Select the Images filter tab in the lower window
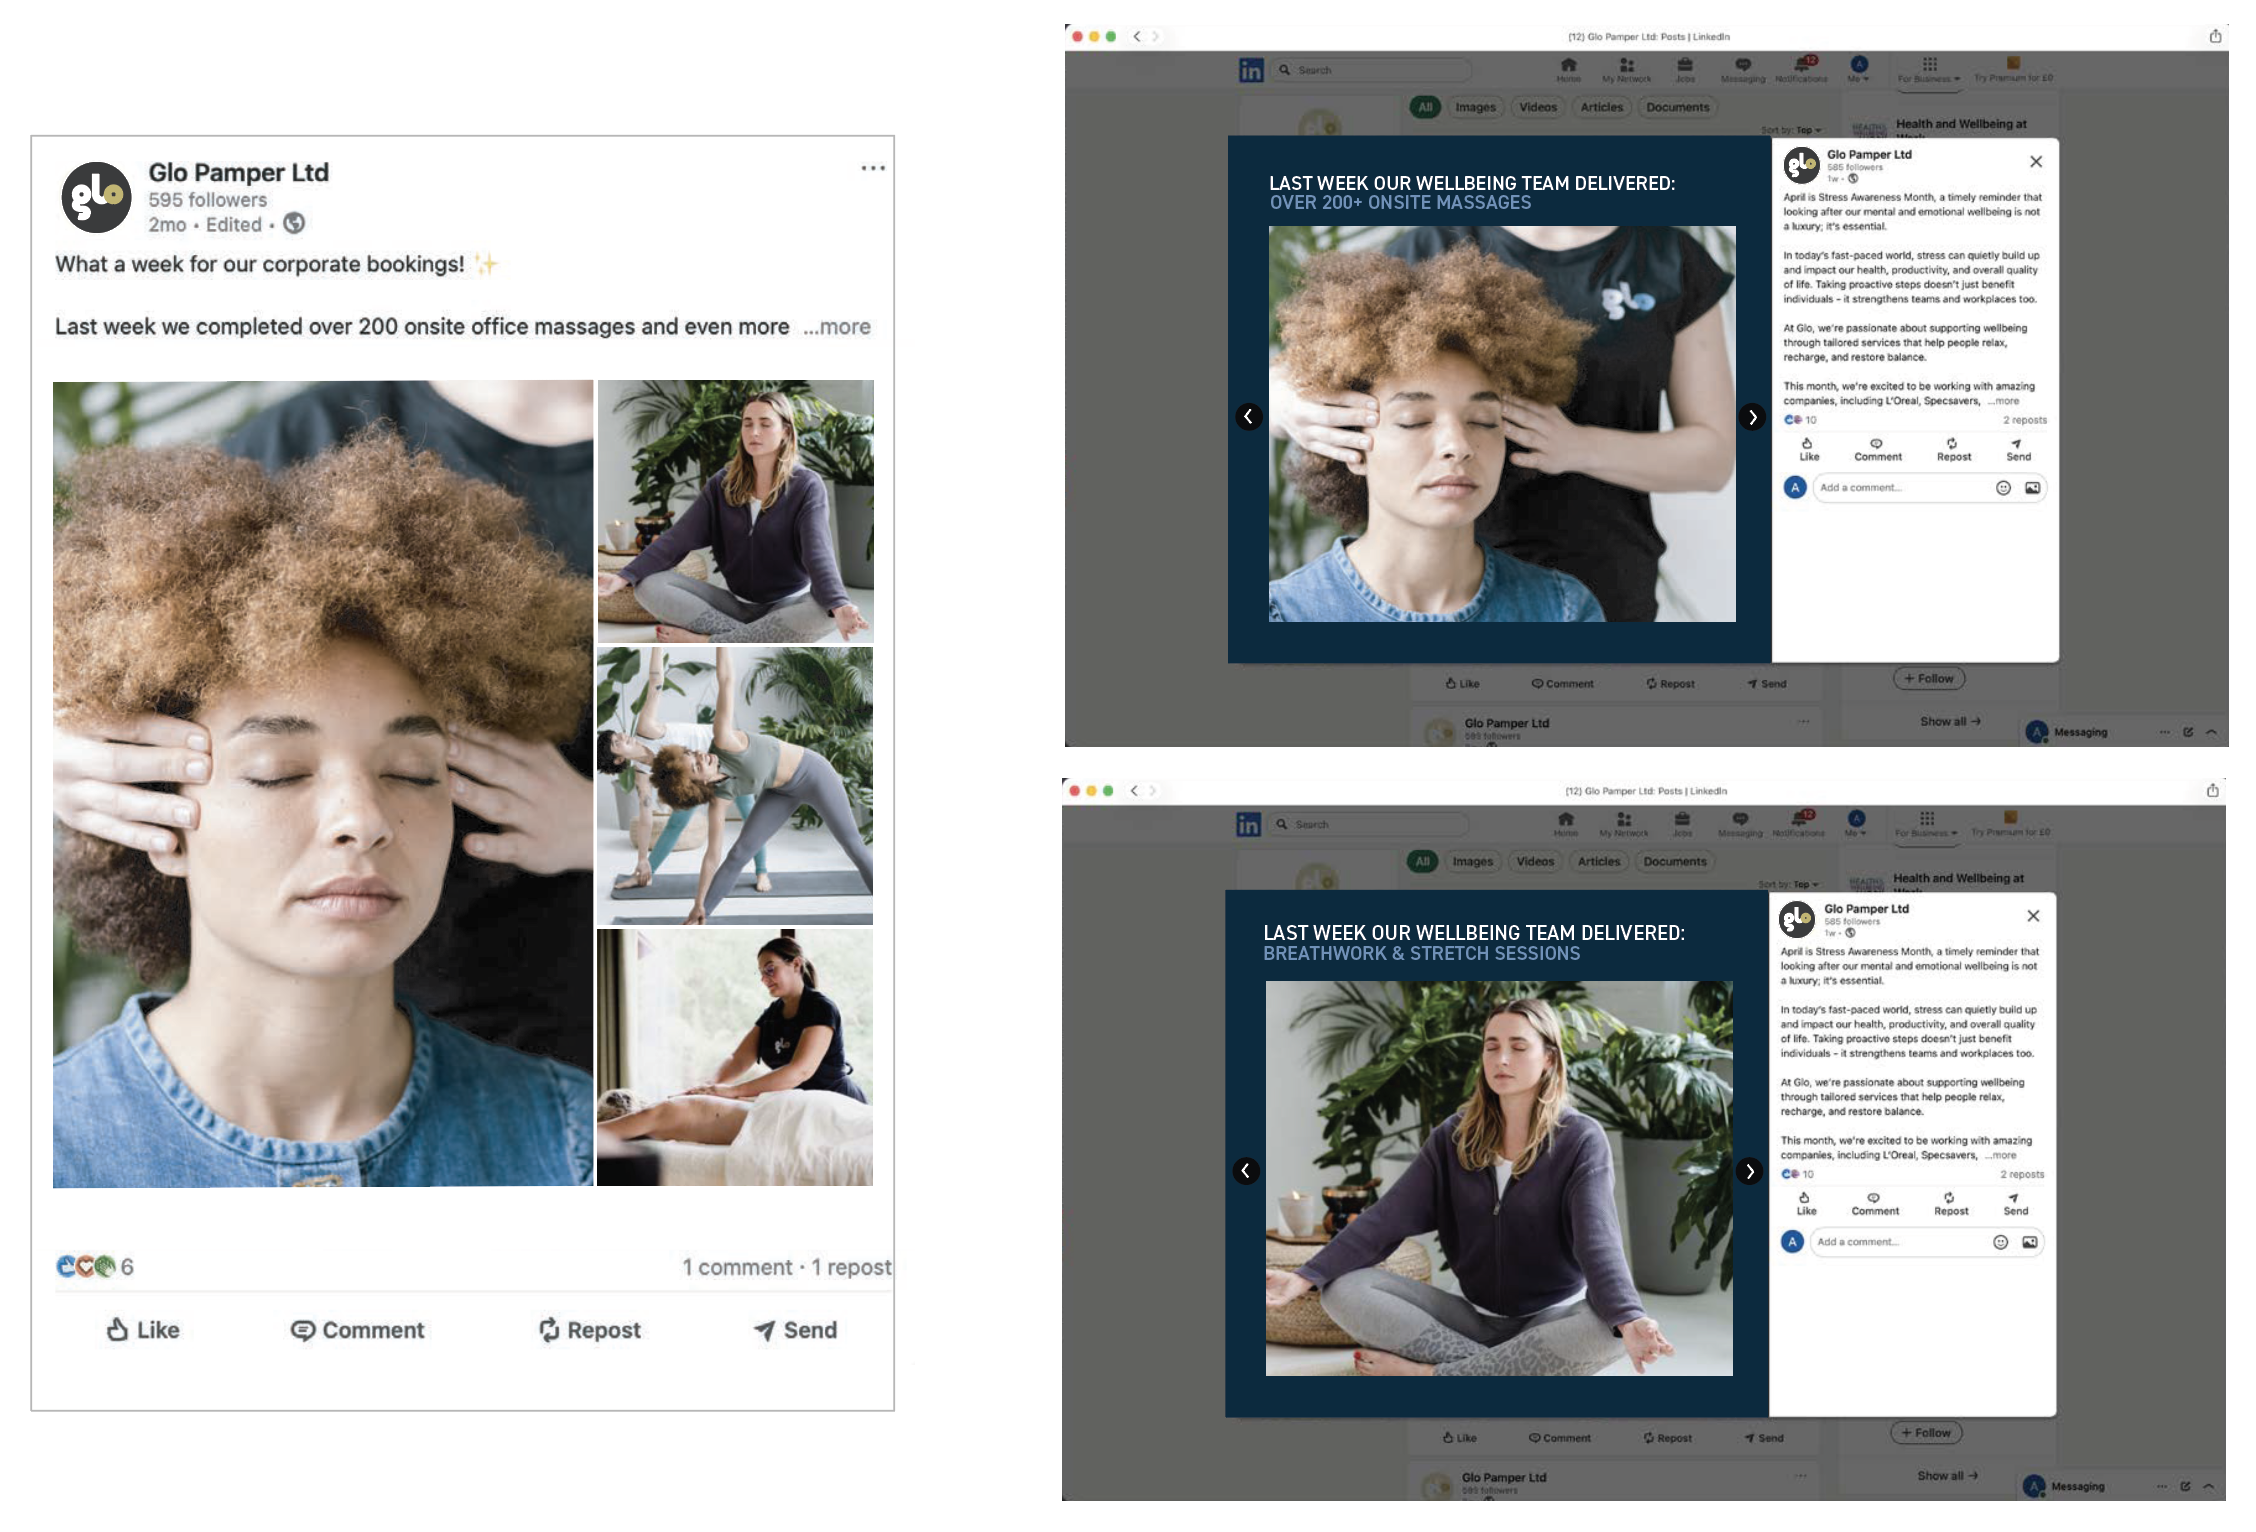Image resolution: width=2256 pixels, height=1532 pixels. [1472, 861]
